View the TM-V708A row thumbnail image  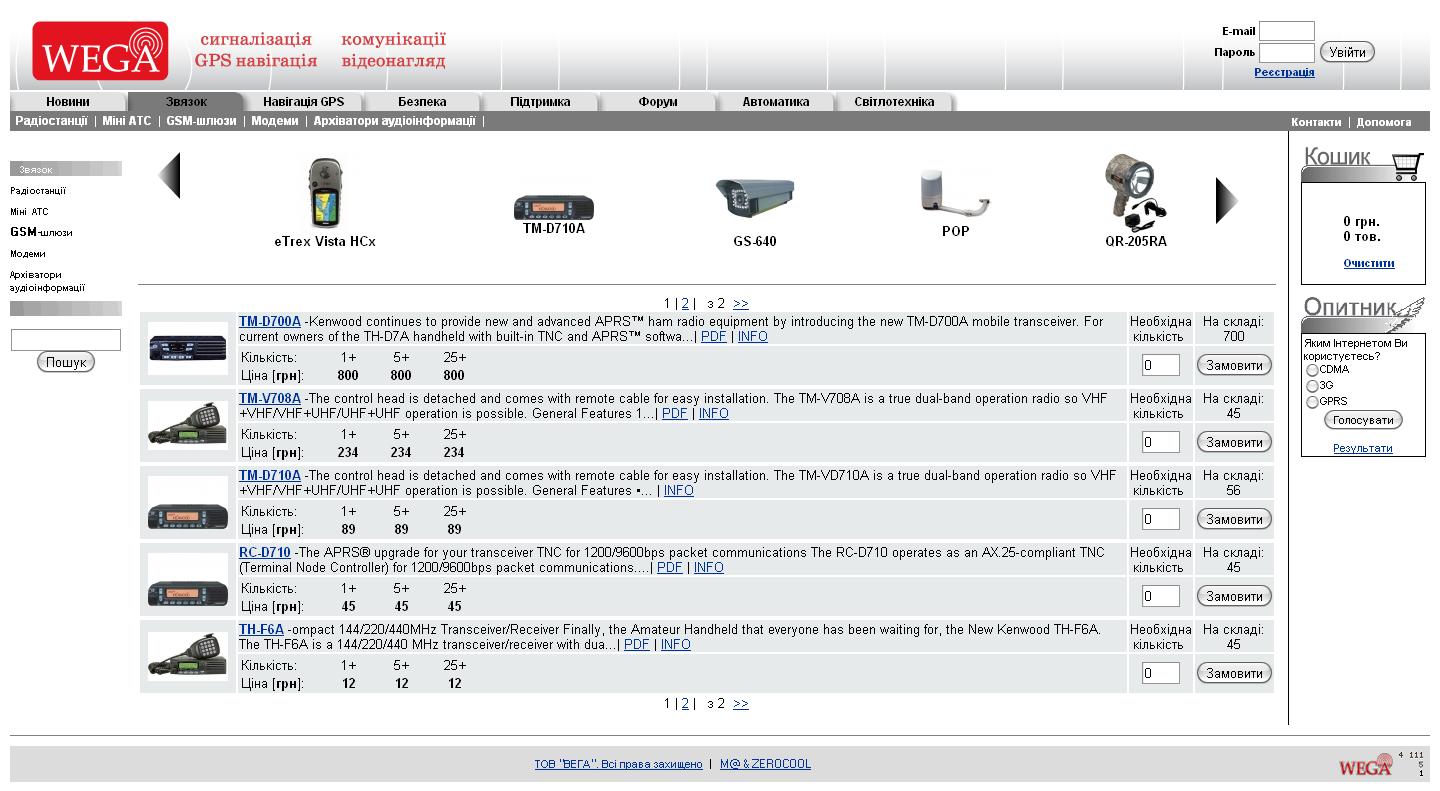pos(188,425)
